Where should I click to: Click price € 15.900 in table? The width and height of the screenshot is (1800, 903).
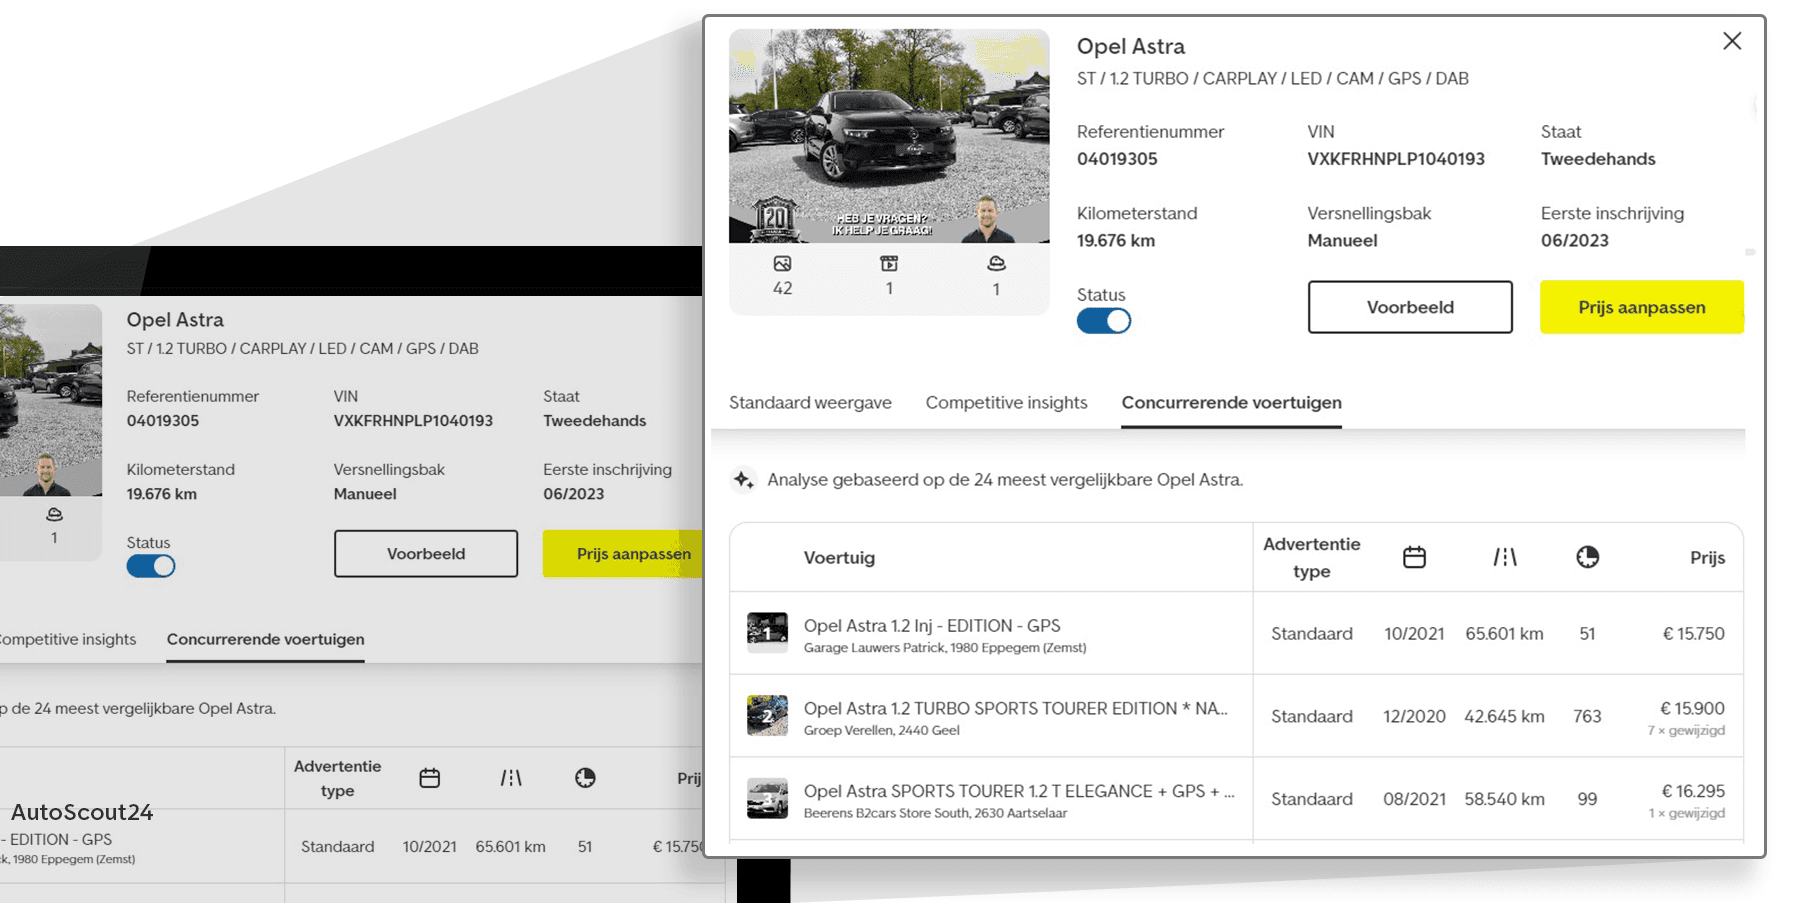pyautogui.click(x=1692, y=708)
